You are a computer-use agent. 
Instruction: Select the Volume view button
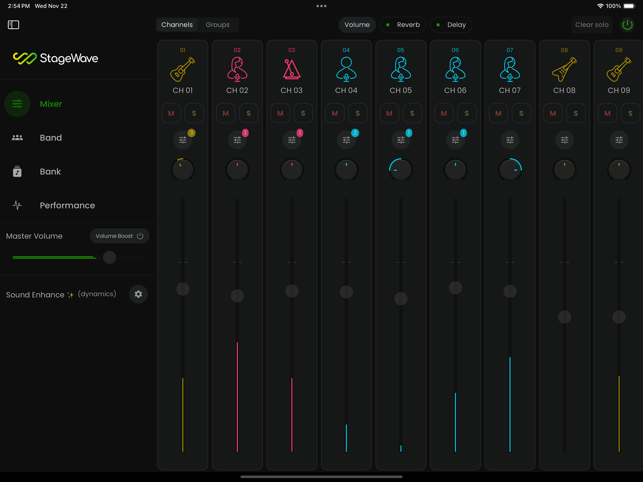357,25
